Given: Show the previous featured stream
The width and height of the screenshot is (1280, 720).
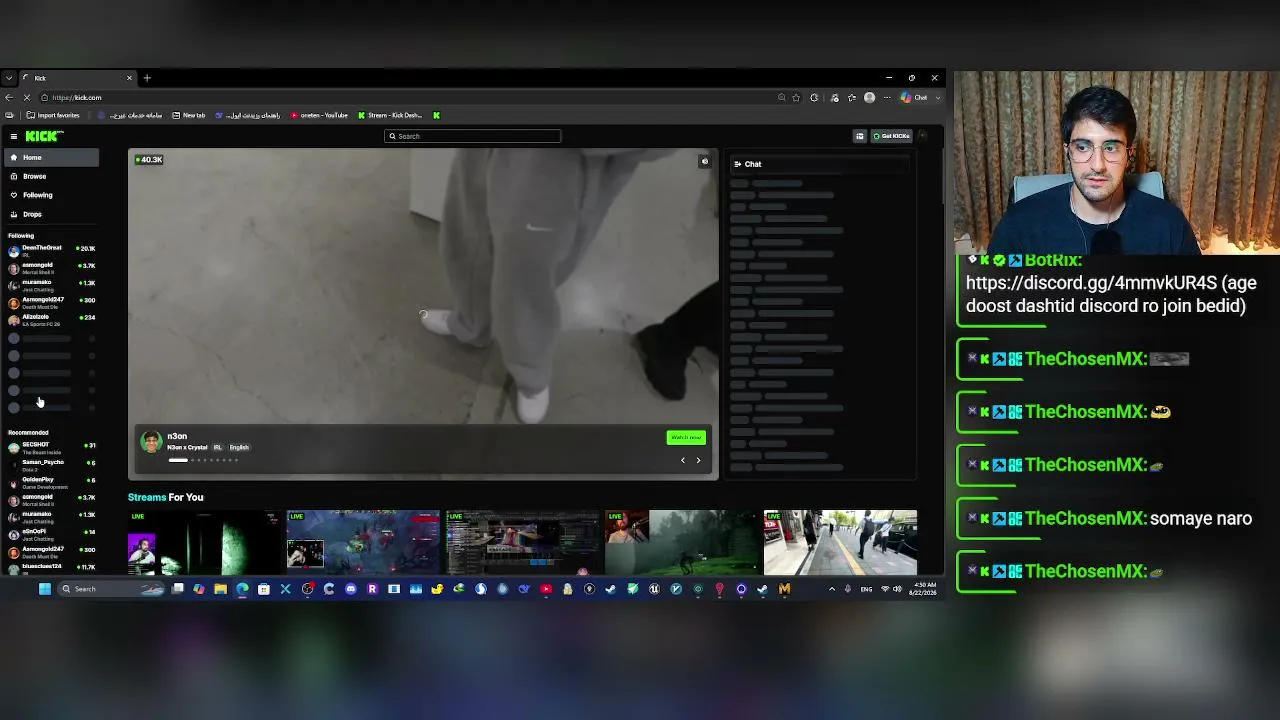Looking at the screenshot, I should [x=683, y=460].
